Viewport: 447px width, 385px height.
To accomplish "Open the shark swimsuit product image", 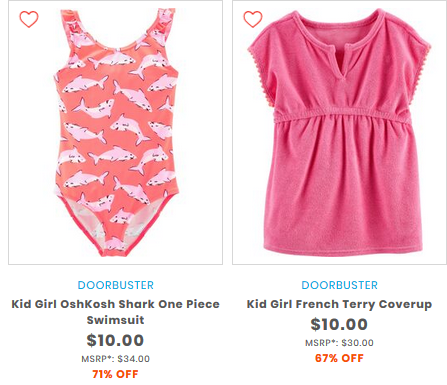I will click(x=115, y=132).
